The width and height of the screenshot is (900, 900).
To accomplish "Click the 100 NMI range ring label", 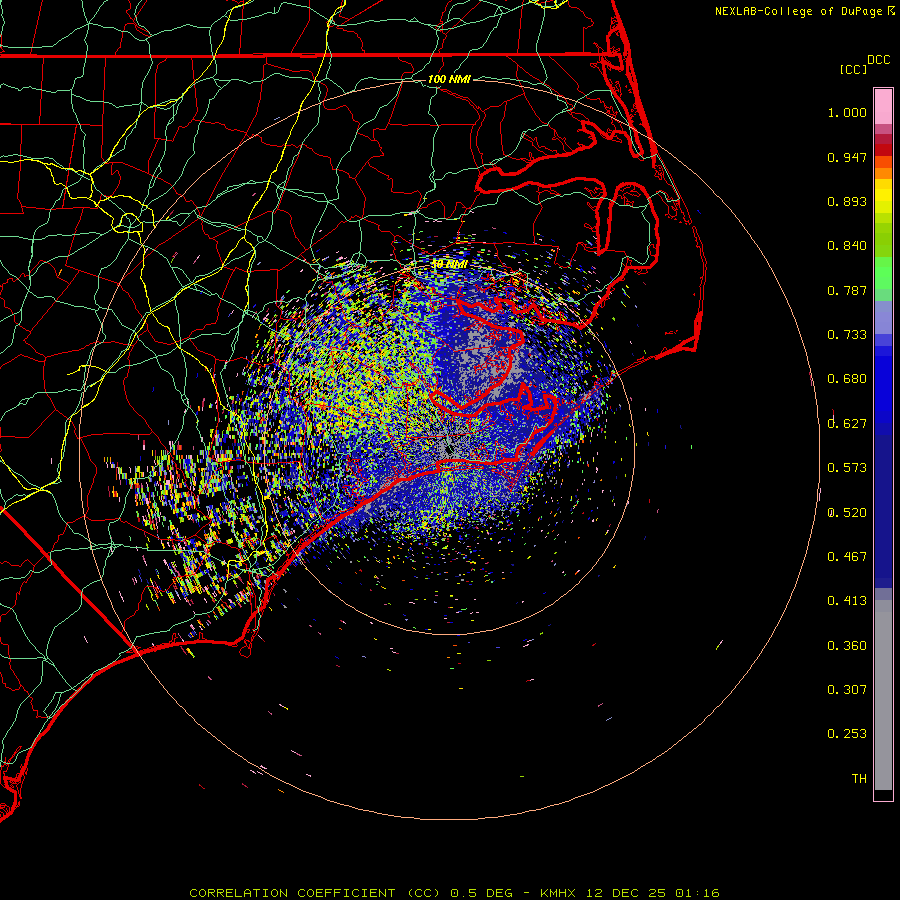I will (x=449, y=79).
